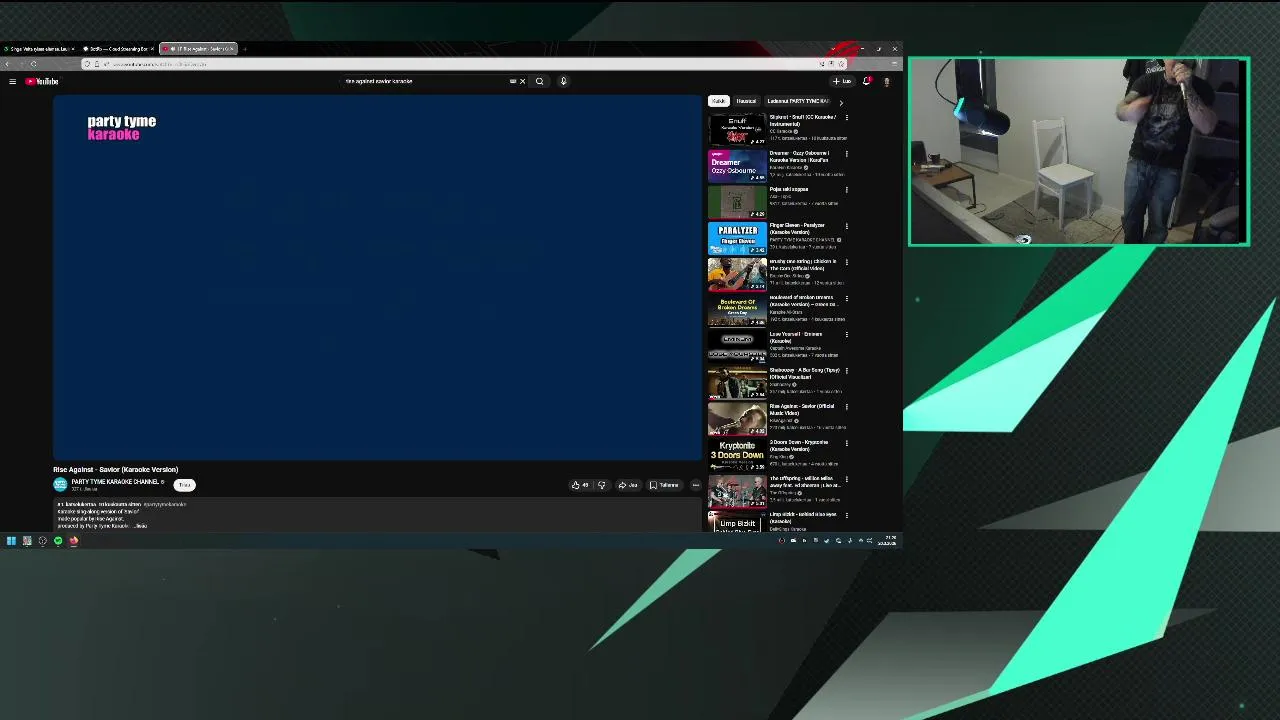This screenshot has height=720, width=1280.
Task: Go back with browser back arrow
Action: pos(9,64)
